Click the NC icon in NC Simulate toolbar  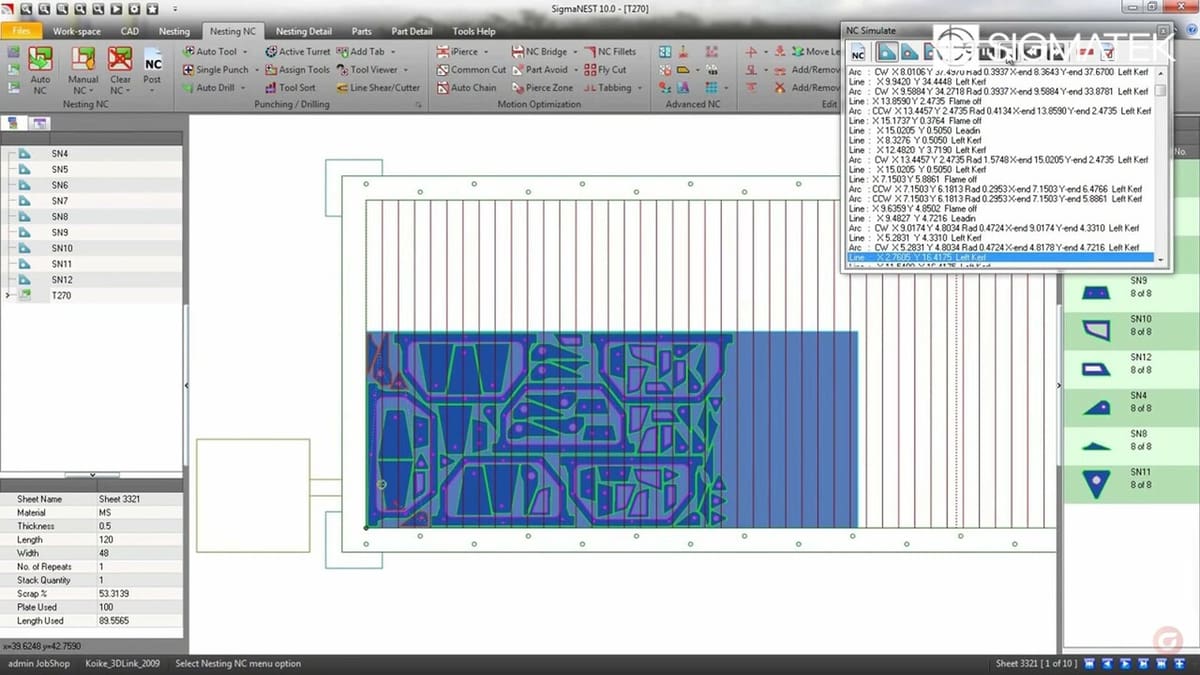(858, 52)
